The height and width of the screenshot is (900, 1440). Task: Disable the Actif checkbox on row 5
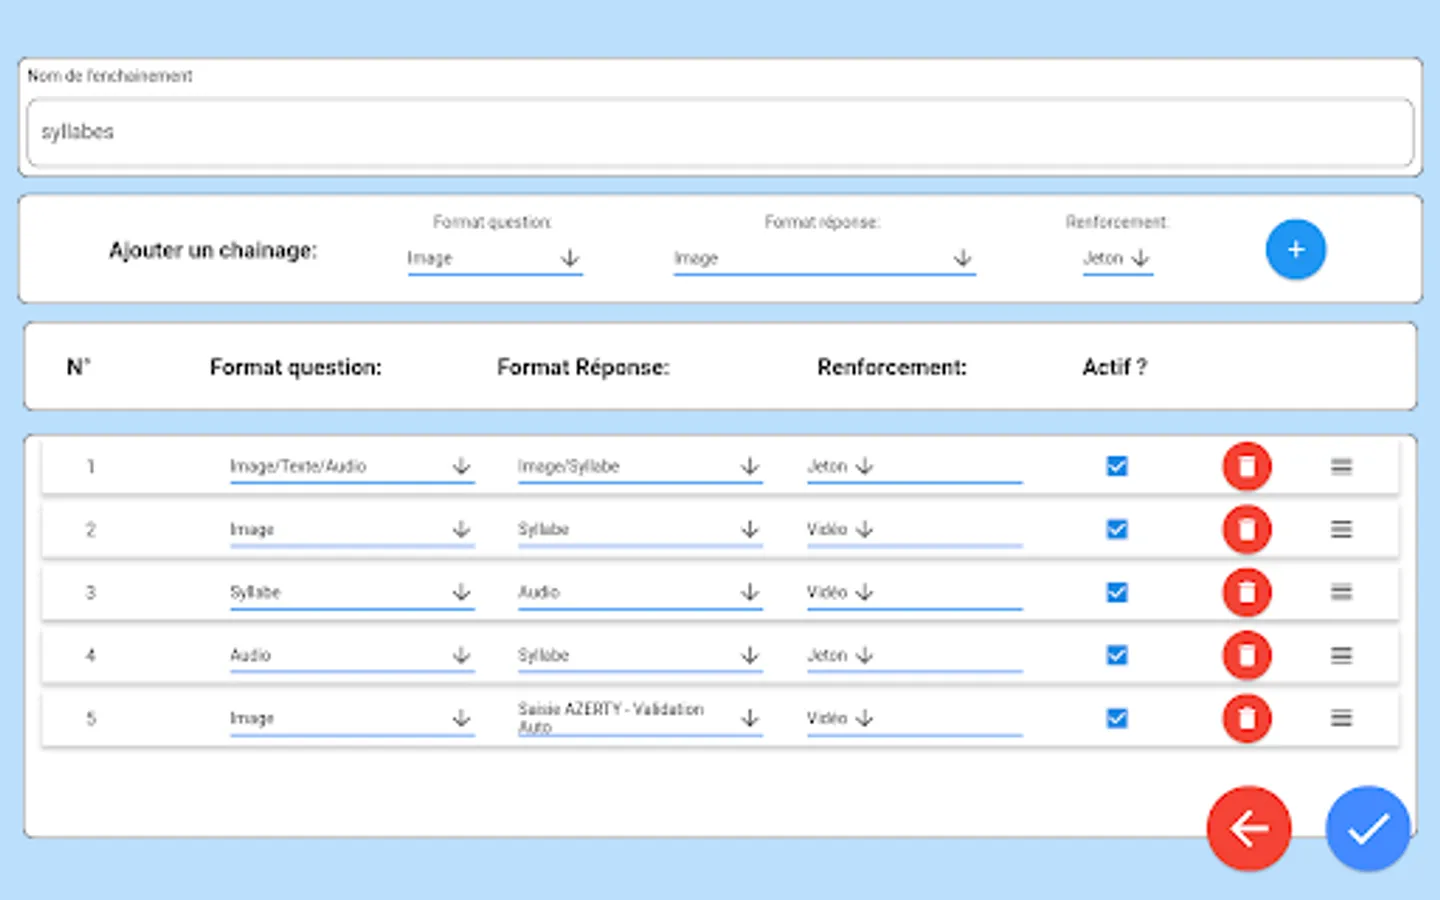pyautogui.click(x=1117, y=718)
